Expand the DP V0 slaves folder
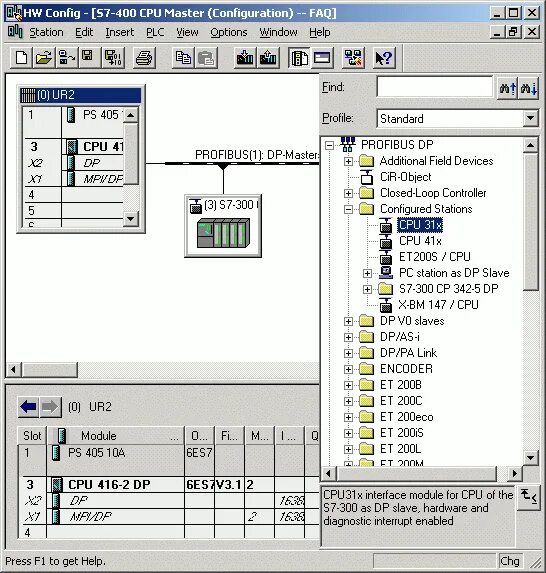546x573 pixels. click(x=349, y=321)
